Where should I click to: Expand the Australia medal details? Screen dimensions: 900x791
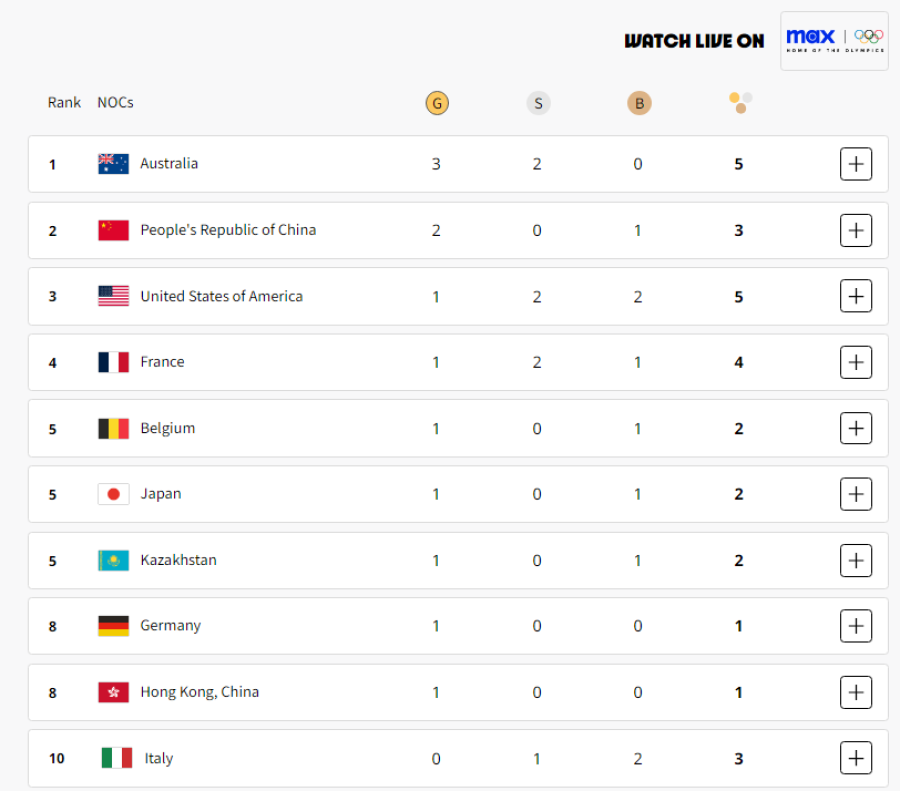click(x=856, y=164)
